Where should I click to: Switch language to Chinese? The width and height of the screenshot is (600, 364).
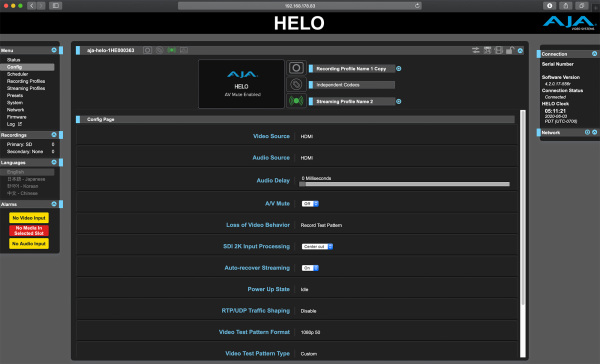(x=22, y=193)
